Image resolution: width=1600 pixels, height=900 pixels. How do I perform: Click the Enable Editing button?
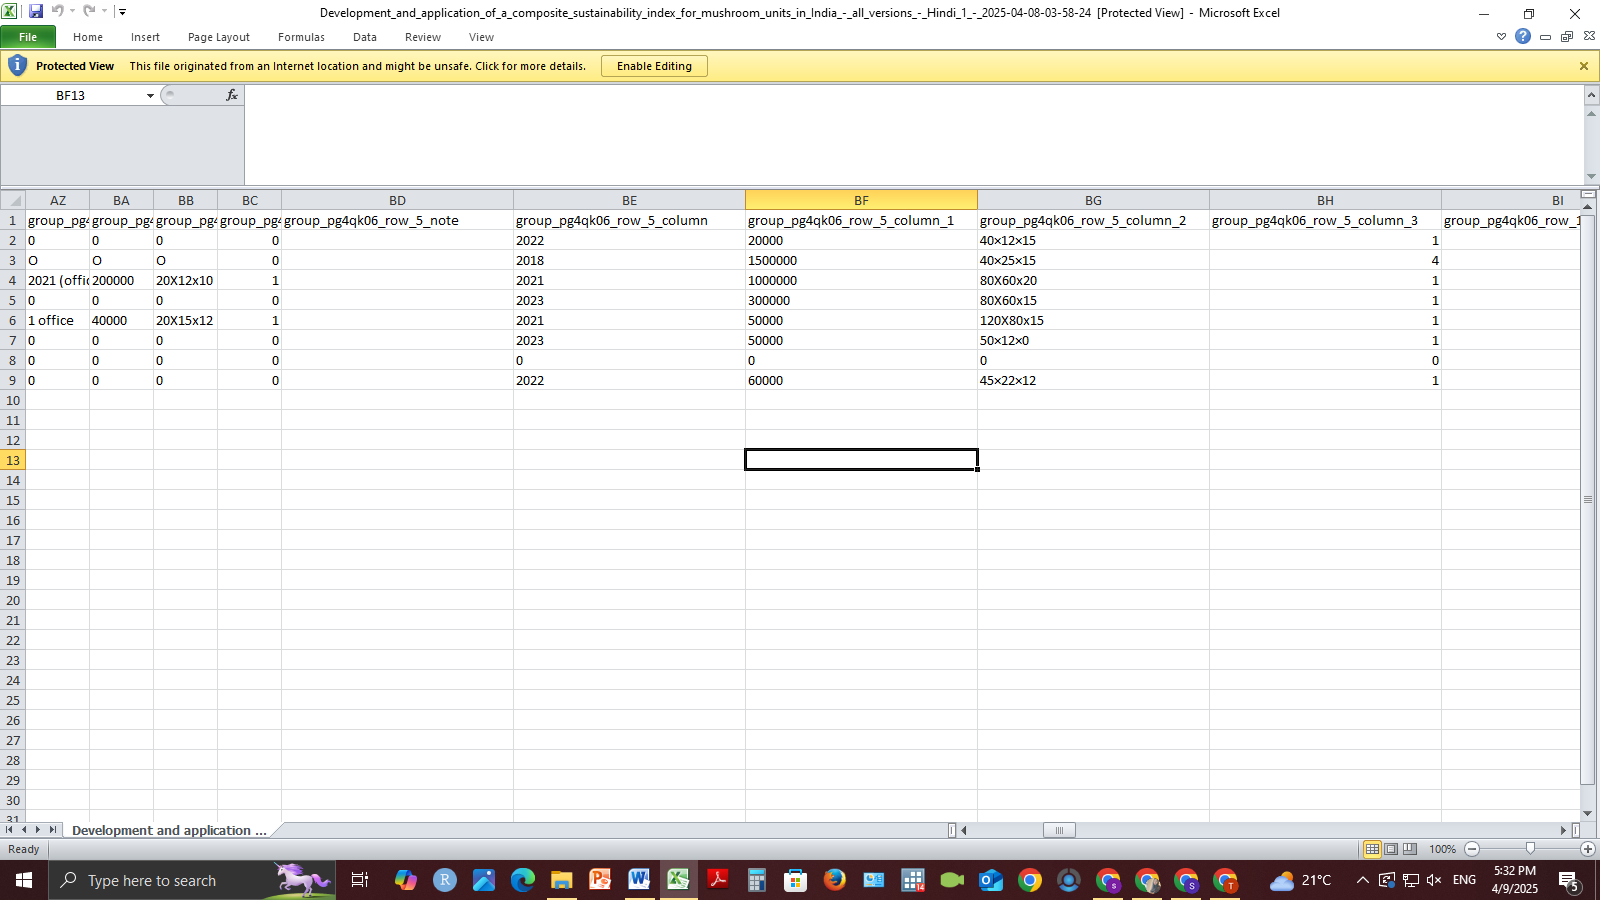click(x=654, y=66)
